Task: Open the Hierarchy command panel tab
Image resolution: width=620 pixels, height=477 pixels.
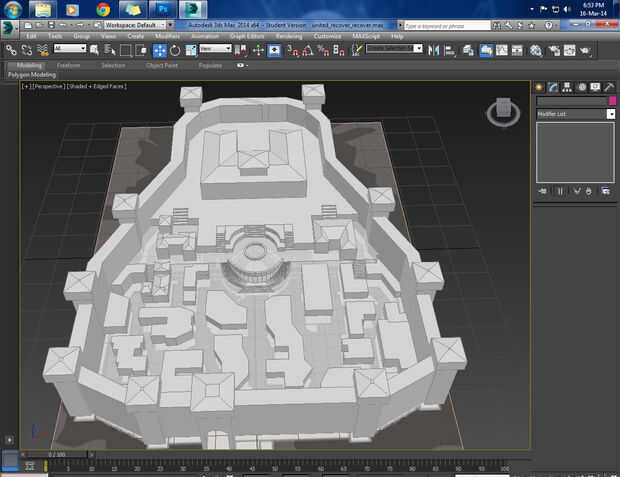Action: pos(567,87)
